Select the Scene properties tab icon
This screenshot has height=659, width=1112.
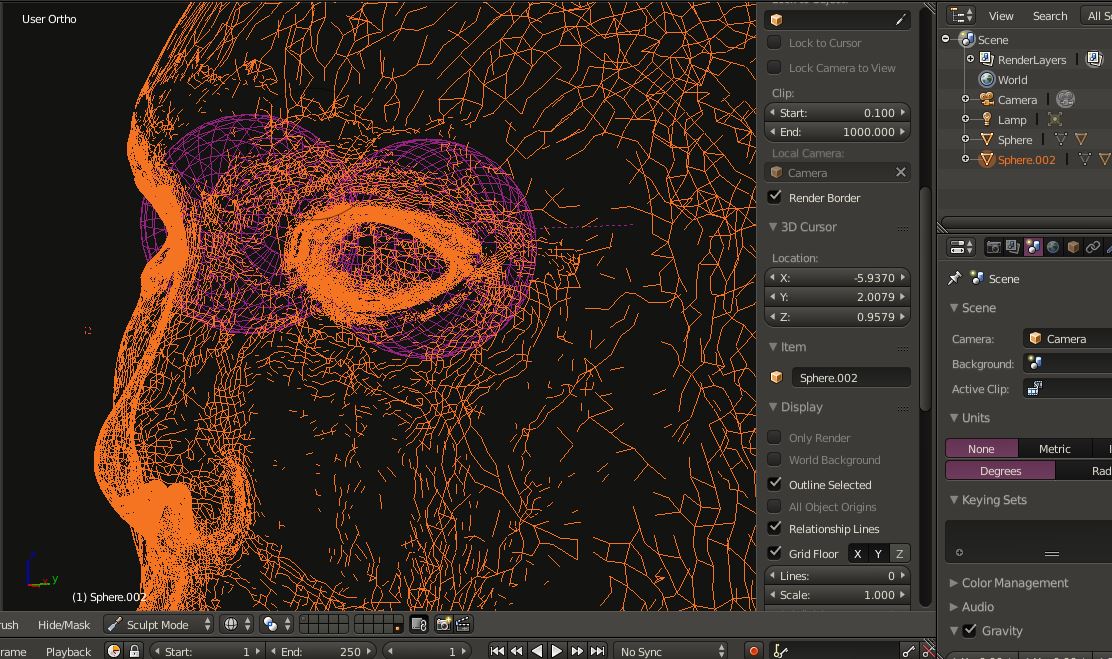click(x=1032, y=247)
